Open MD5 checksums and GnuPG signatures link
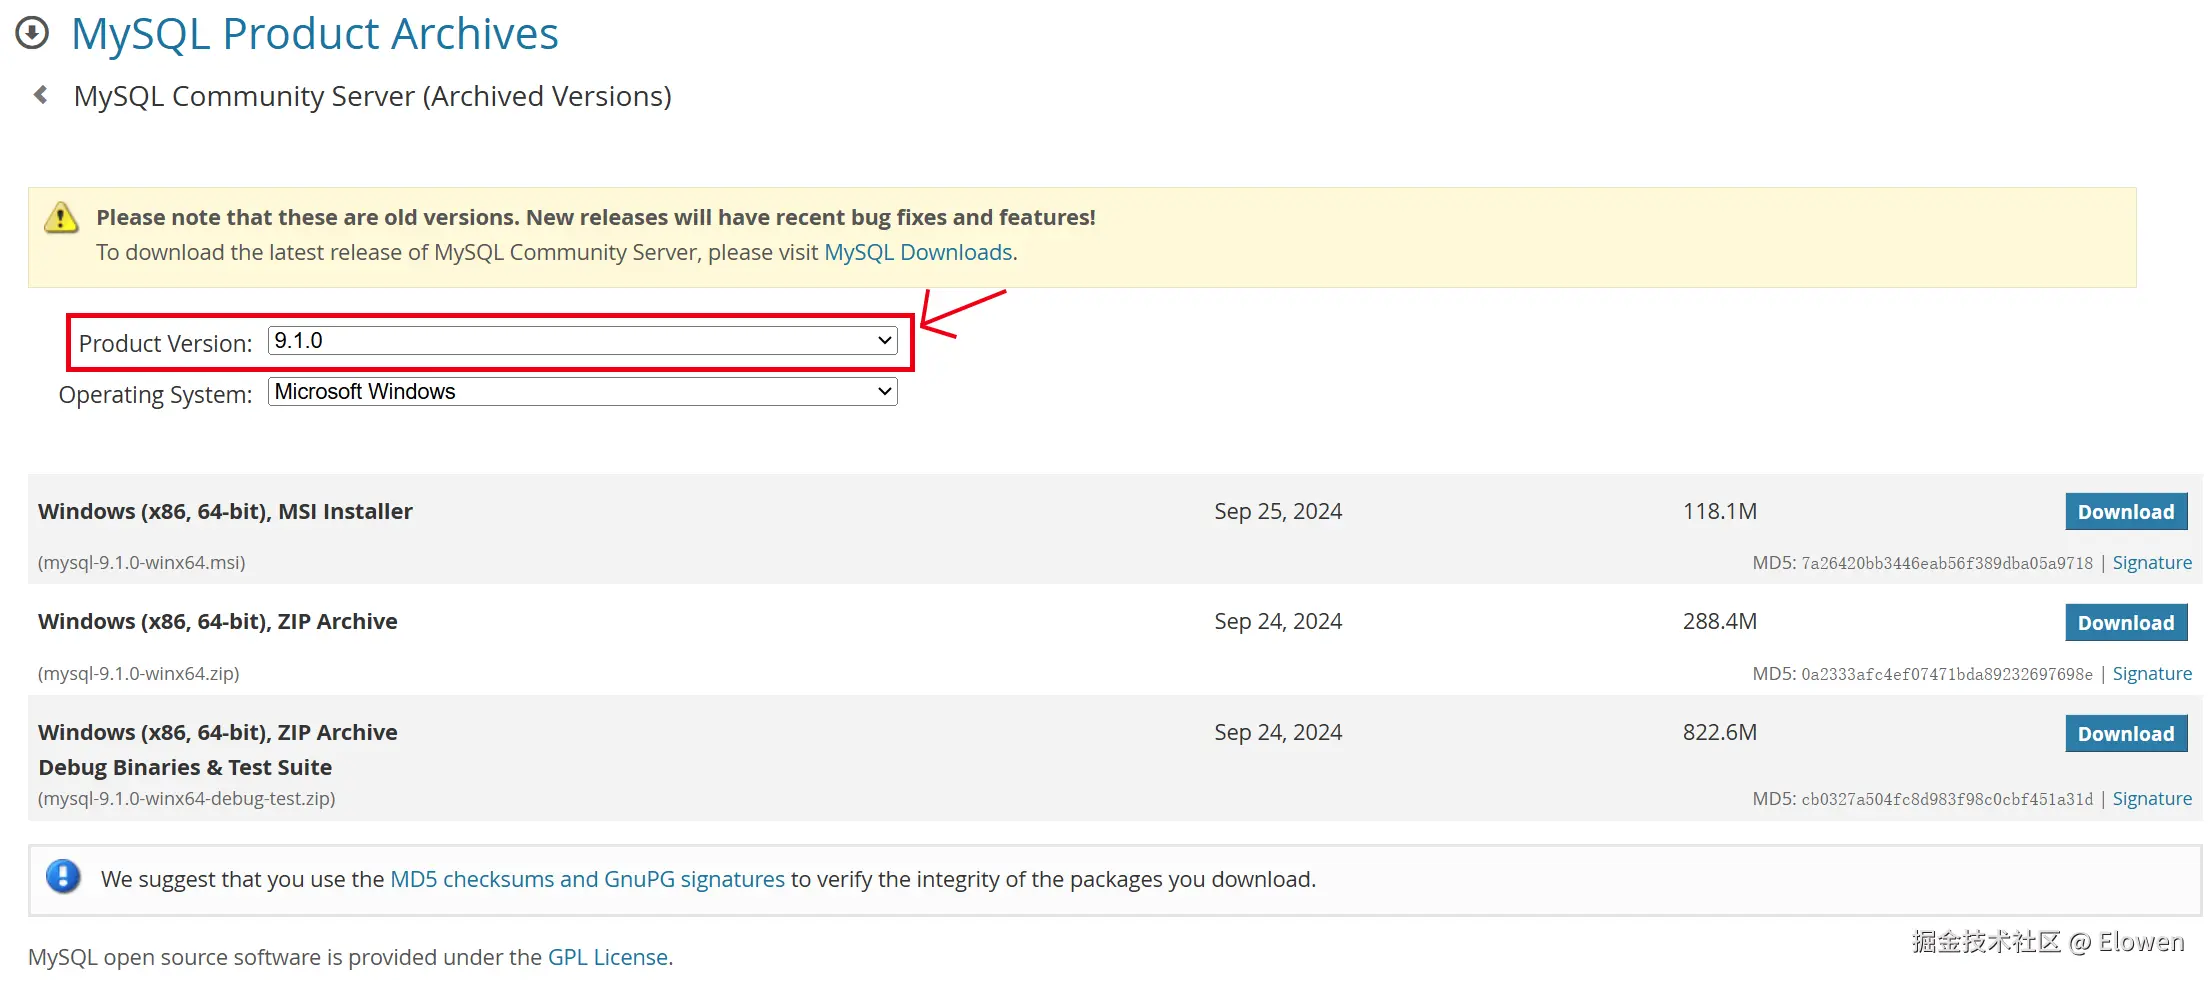 click(x=587, y=879)
